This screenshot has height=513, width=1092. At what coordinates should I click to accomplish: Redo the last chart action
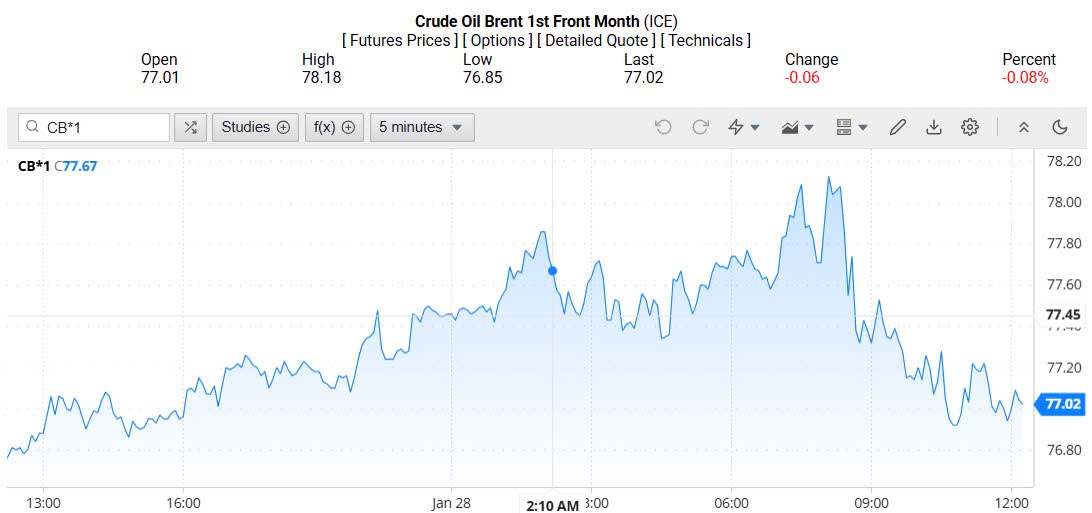point(700,127)
